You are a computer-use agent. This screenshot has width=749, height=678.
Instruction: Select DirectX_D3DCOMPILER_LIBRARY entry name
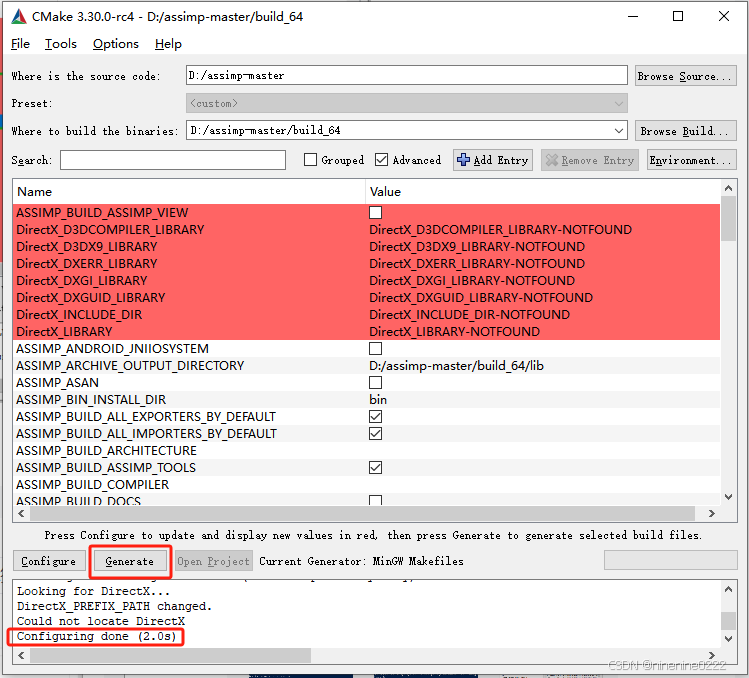pyautogui.click(x=110, y=230)
